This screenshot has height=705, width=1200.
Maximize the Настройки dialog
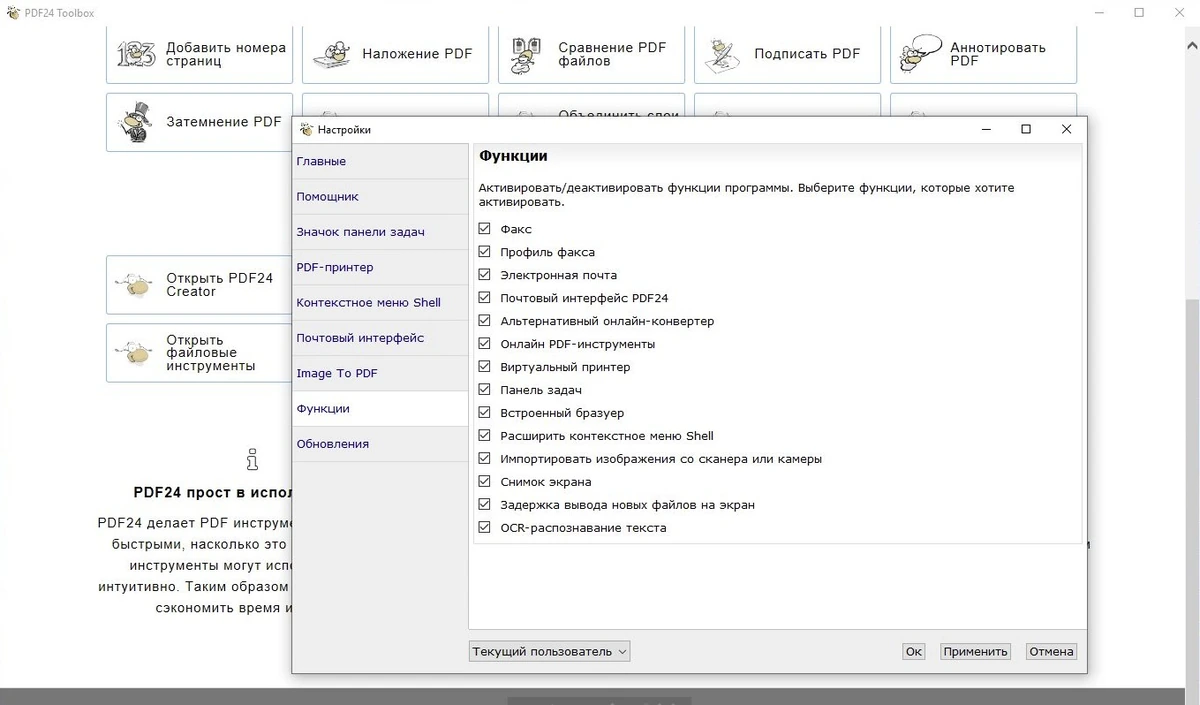1026,129
